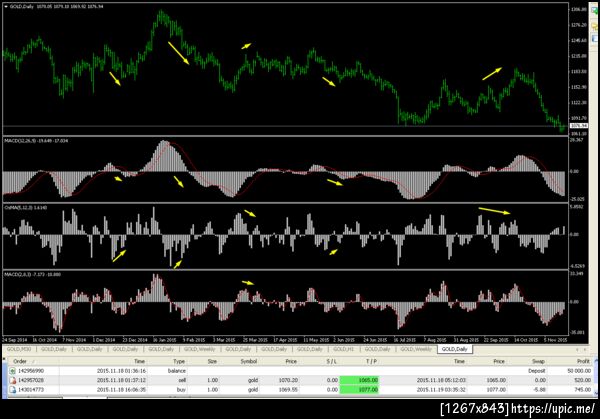Image resolution: width=600 pixels, height=419 pixels.
Task: Click the open price 1069.55
Action: [288, 390]
